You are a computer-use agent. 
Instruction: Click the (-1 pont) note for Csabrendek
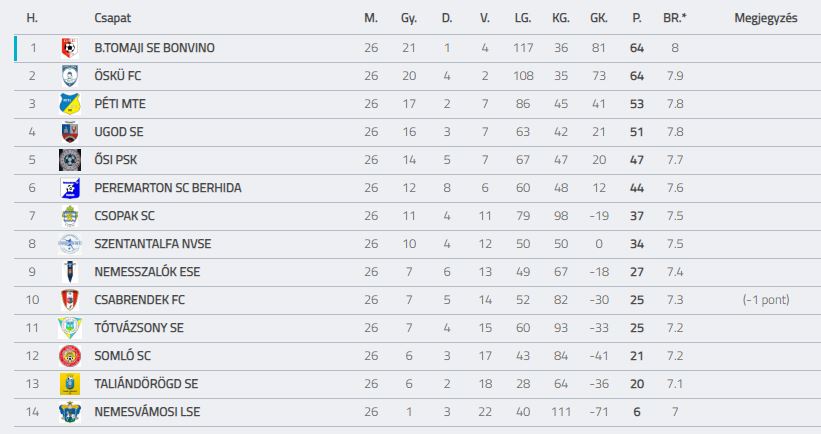765,300
